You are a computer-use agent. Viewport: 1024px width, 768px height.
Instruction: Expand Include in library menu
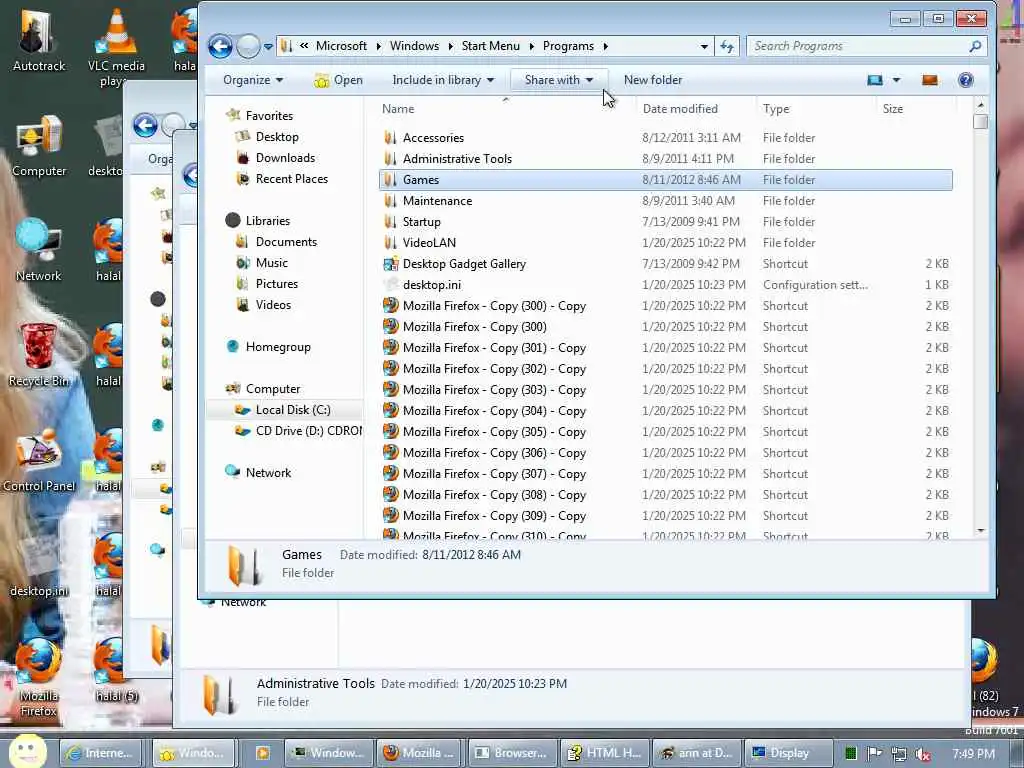[x=443, y=80]
